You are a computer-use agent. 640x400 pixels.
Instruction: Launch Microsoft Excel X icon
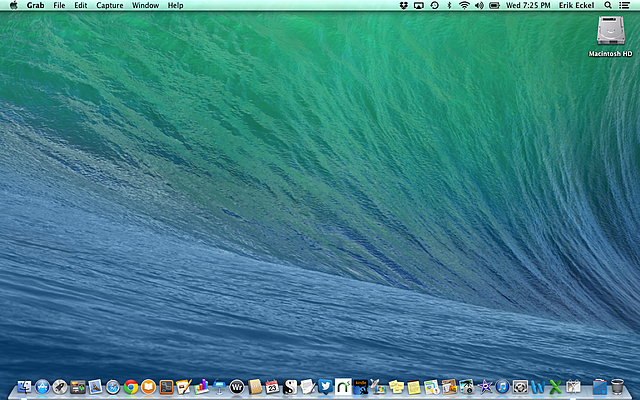[556, 386]
